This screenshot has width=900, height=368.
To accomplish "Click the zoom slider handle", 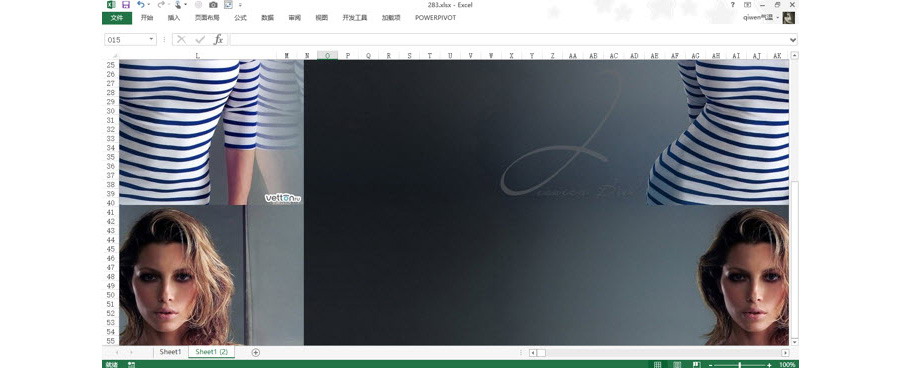I will (x=739, y=365).
